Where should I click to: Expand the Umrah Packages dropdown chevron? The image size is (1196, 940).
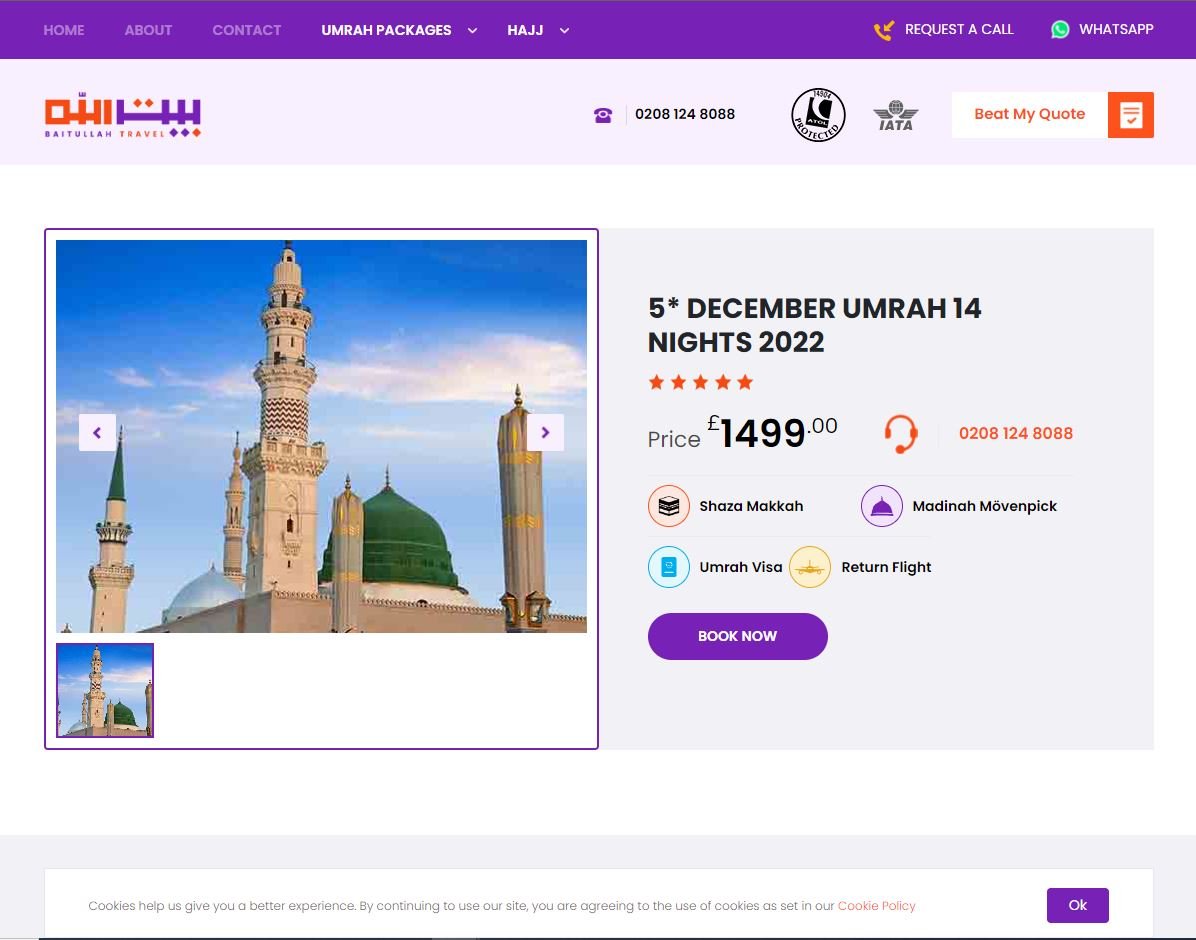tap(472, 31)
